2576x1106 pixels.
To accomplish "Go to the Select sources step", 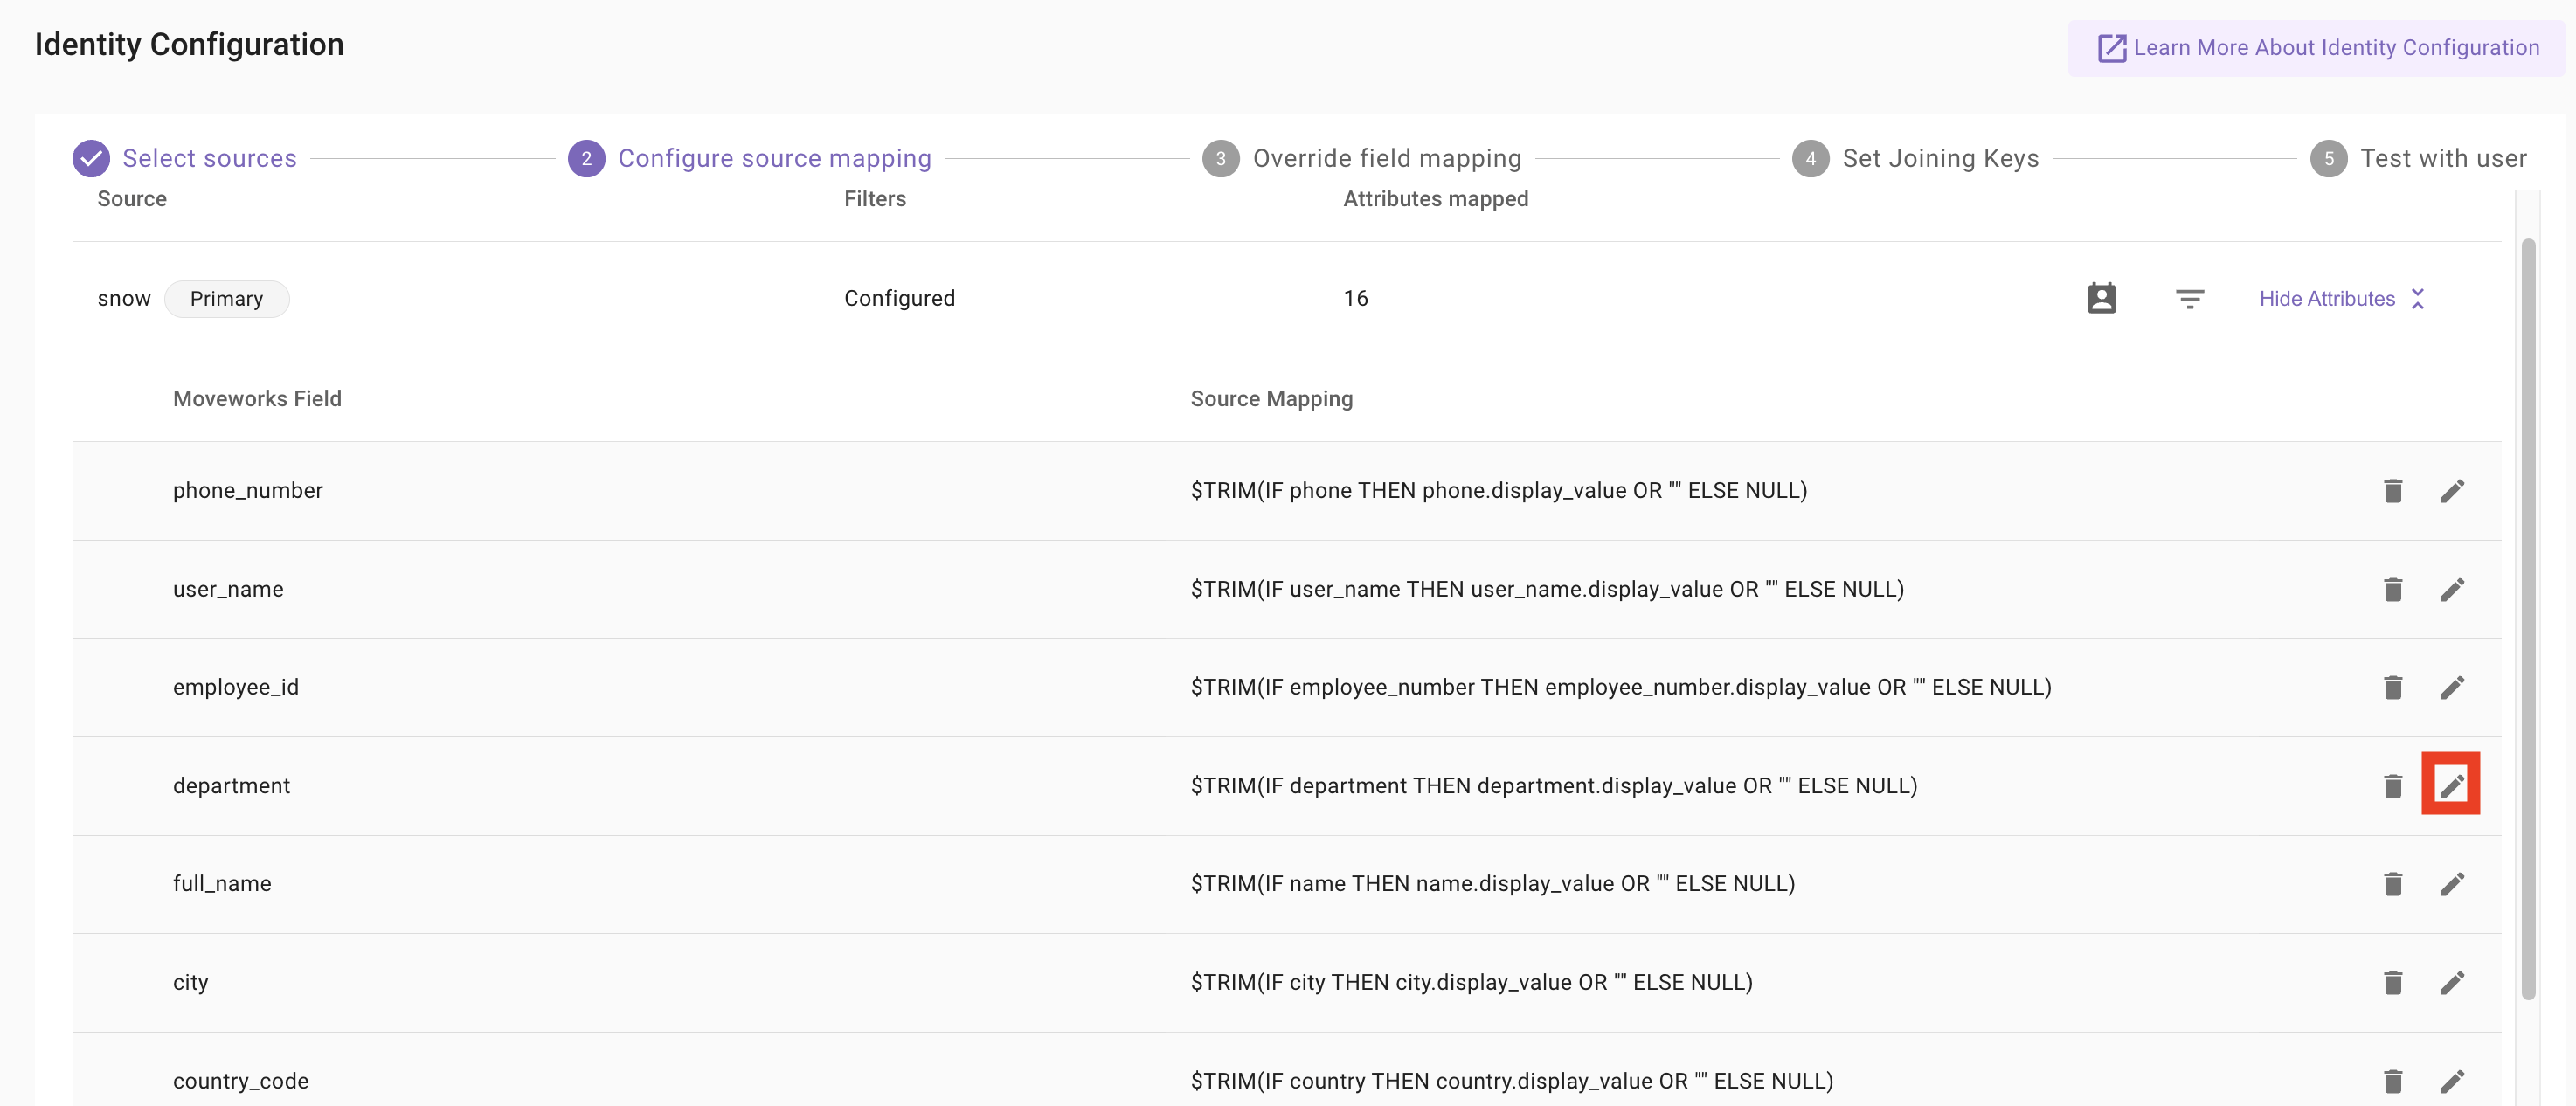I will click(185, 158).
